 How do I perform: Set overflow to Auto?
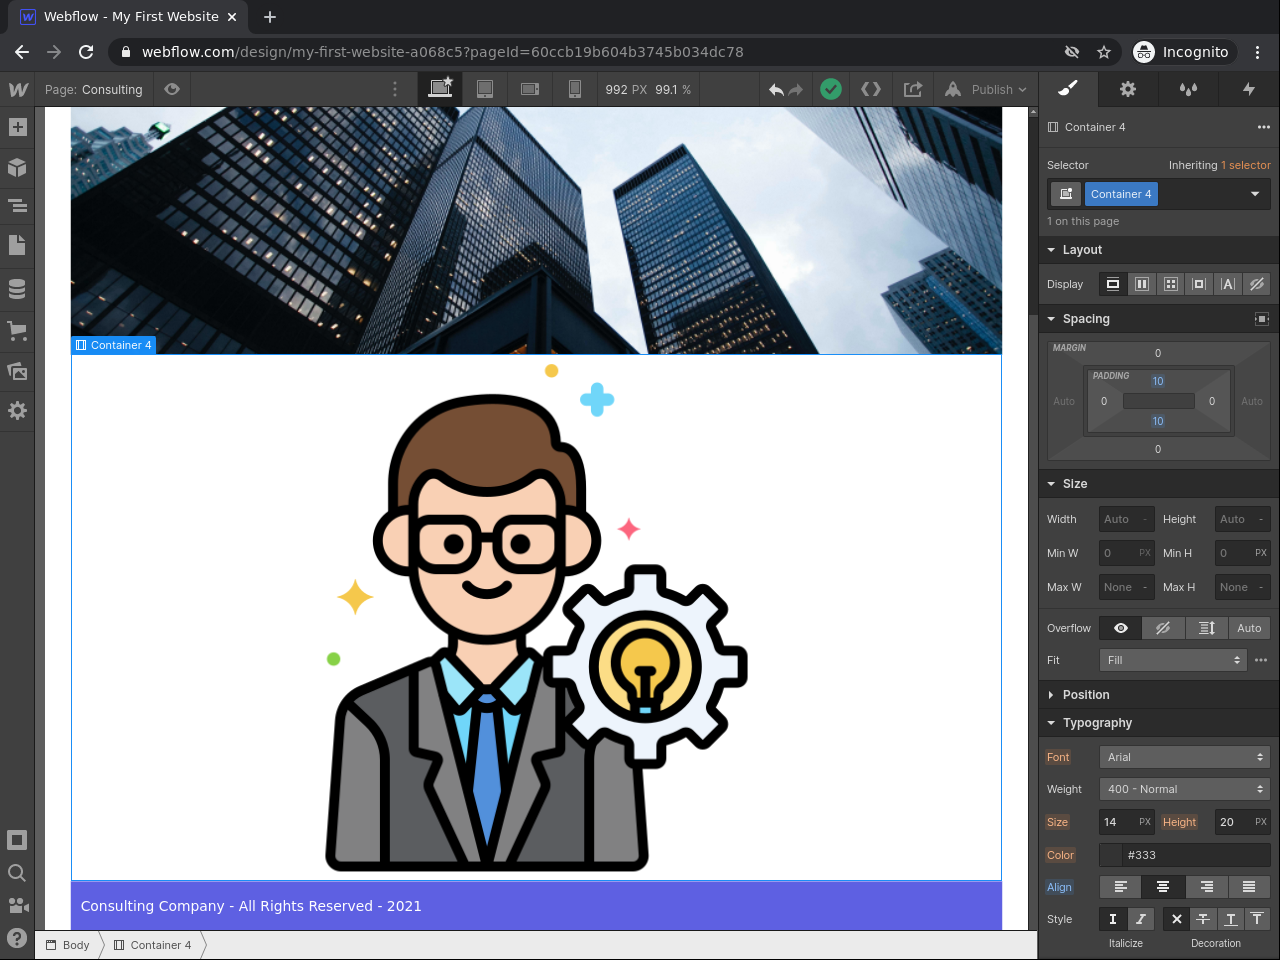(1249, 628)
